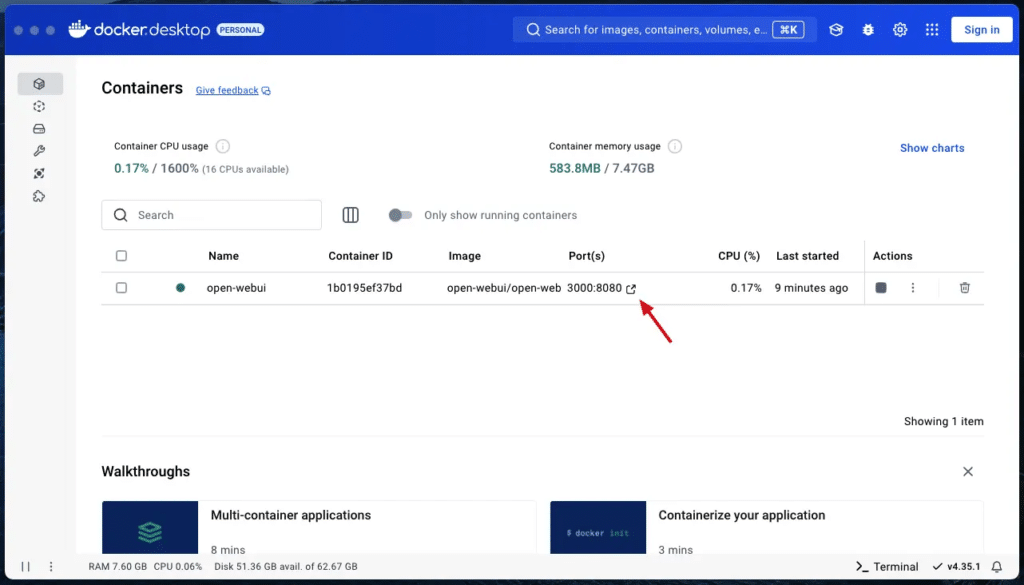Open the notifications bell icon
Image resolution: width=1024 pixels, height=585 pixels.
997,567
